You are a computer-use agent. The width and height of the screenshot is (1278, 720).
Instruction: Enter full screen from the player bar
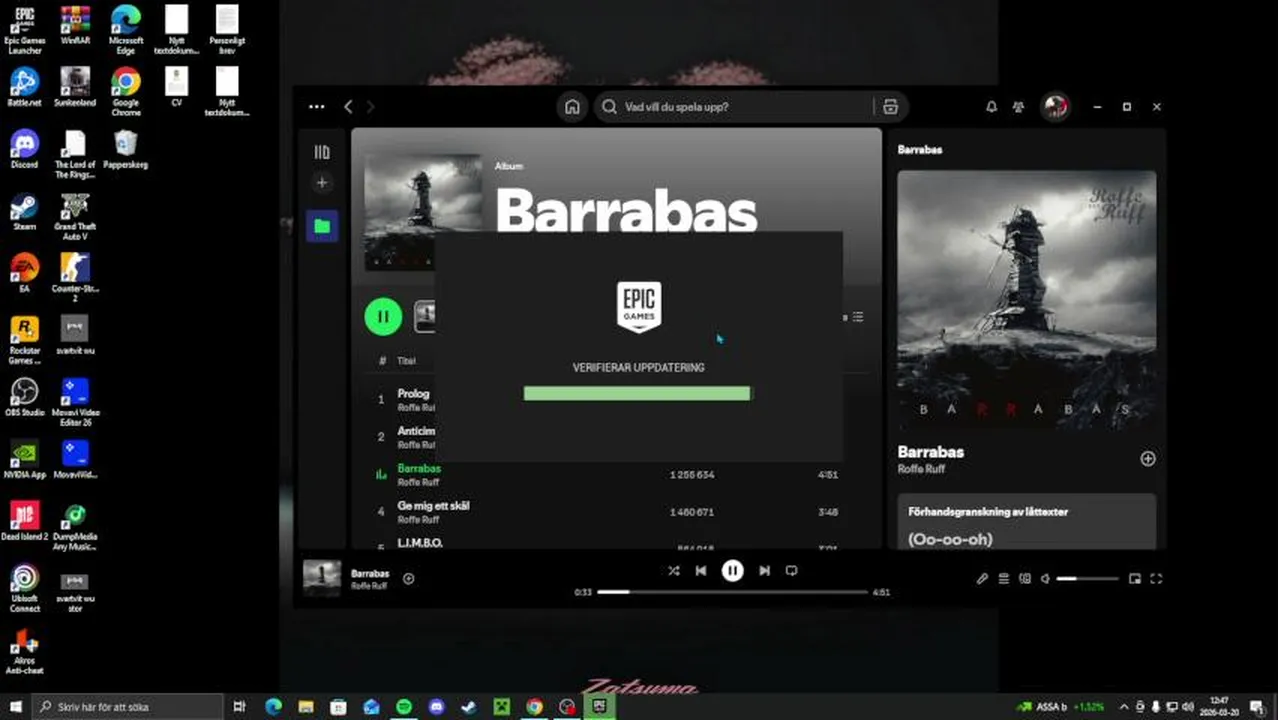point(1156,578)
